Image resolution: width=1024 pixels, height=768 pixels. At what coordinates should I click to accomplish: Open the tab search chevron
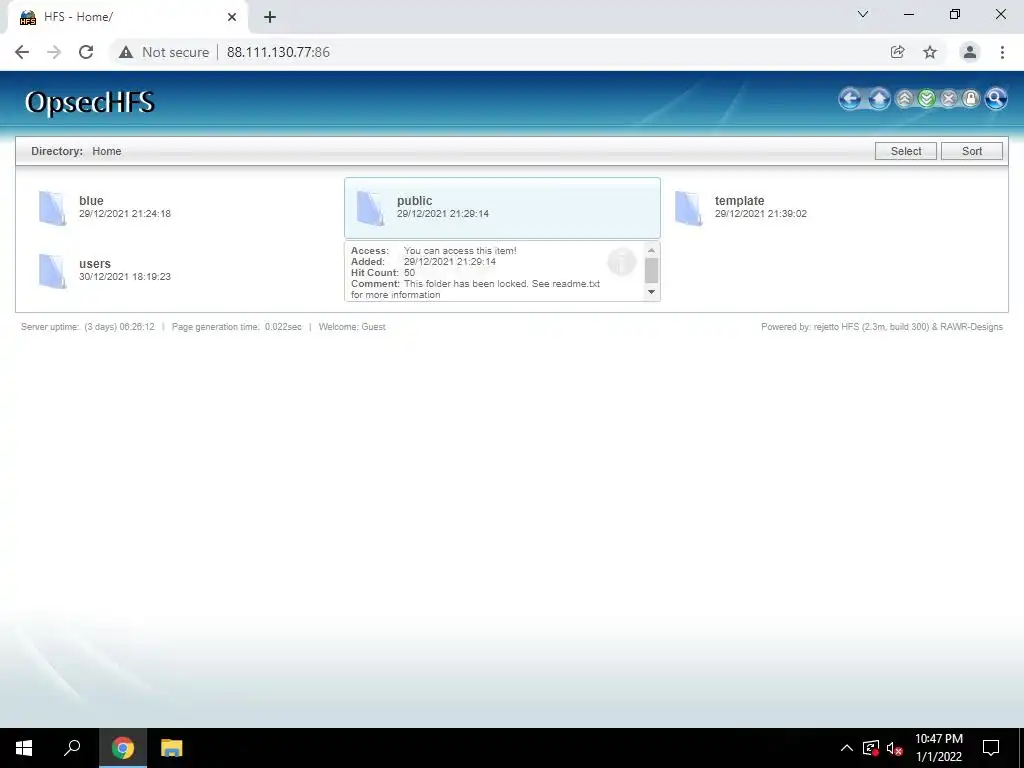(x=863, y=14)
